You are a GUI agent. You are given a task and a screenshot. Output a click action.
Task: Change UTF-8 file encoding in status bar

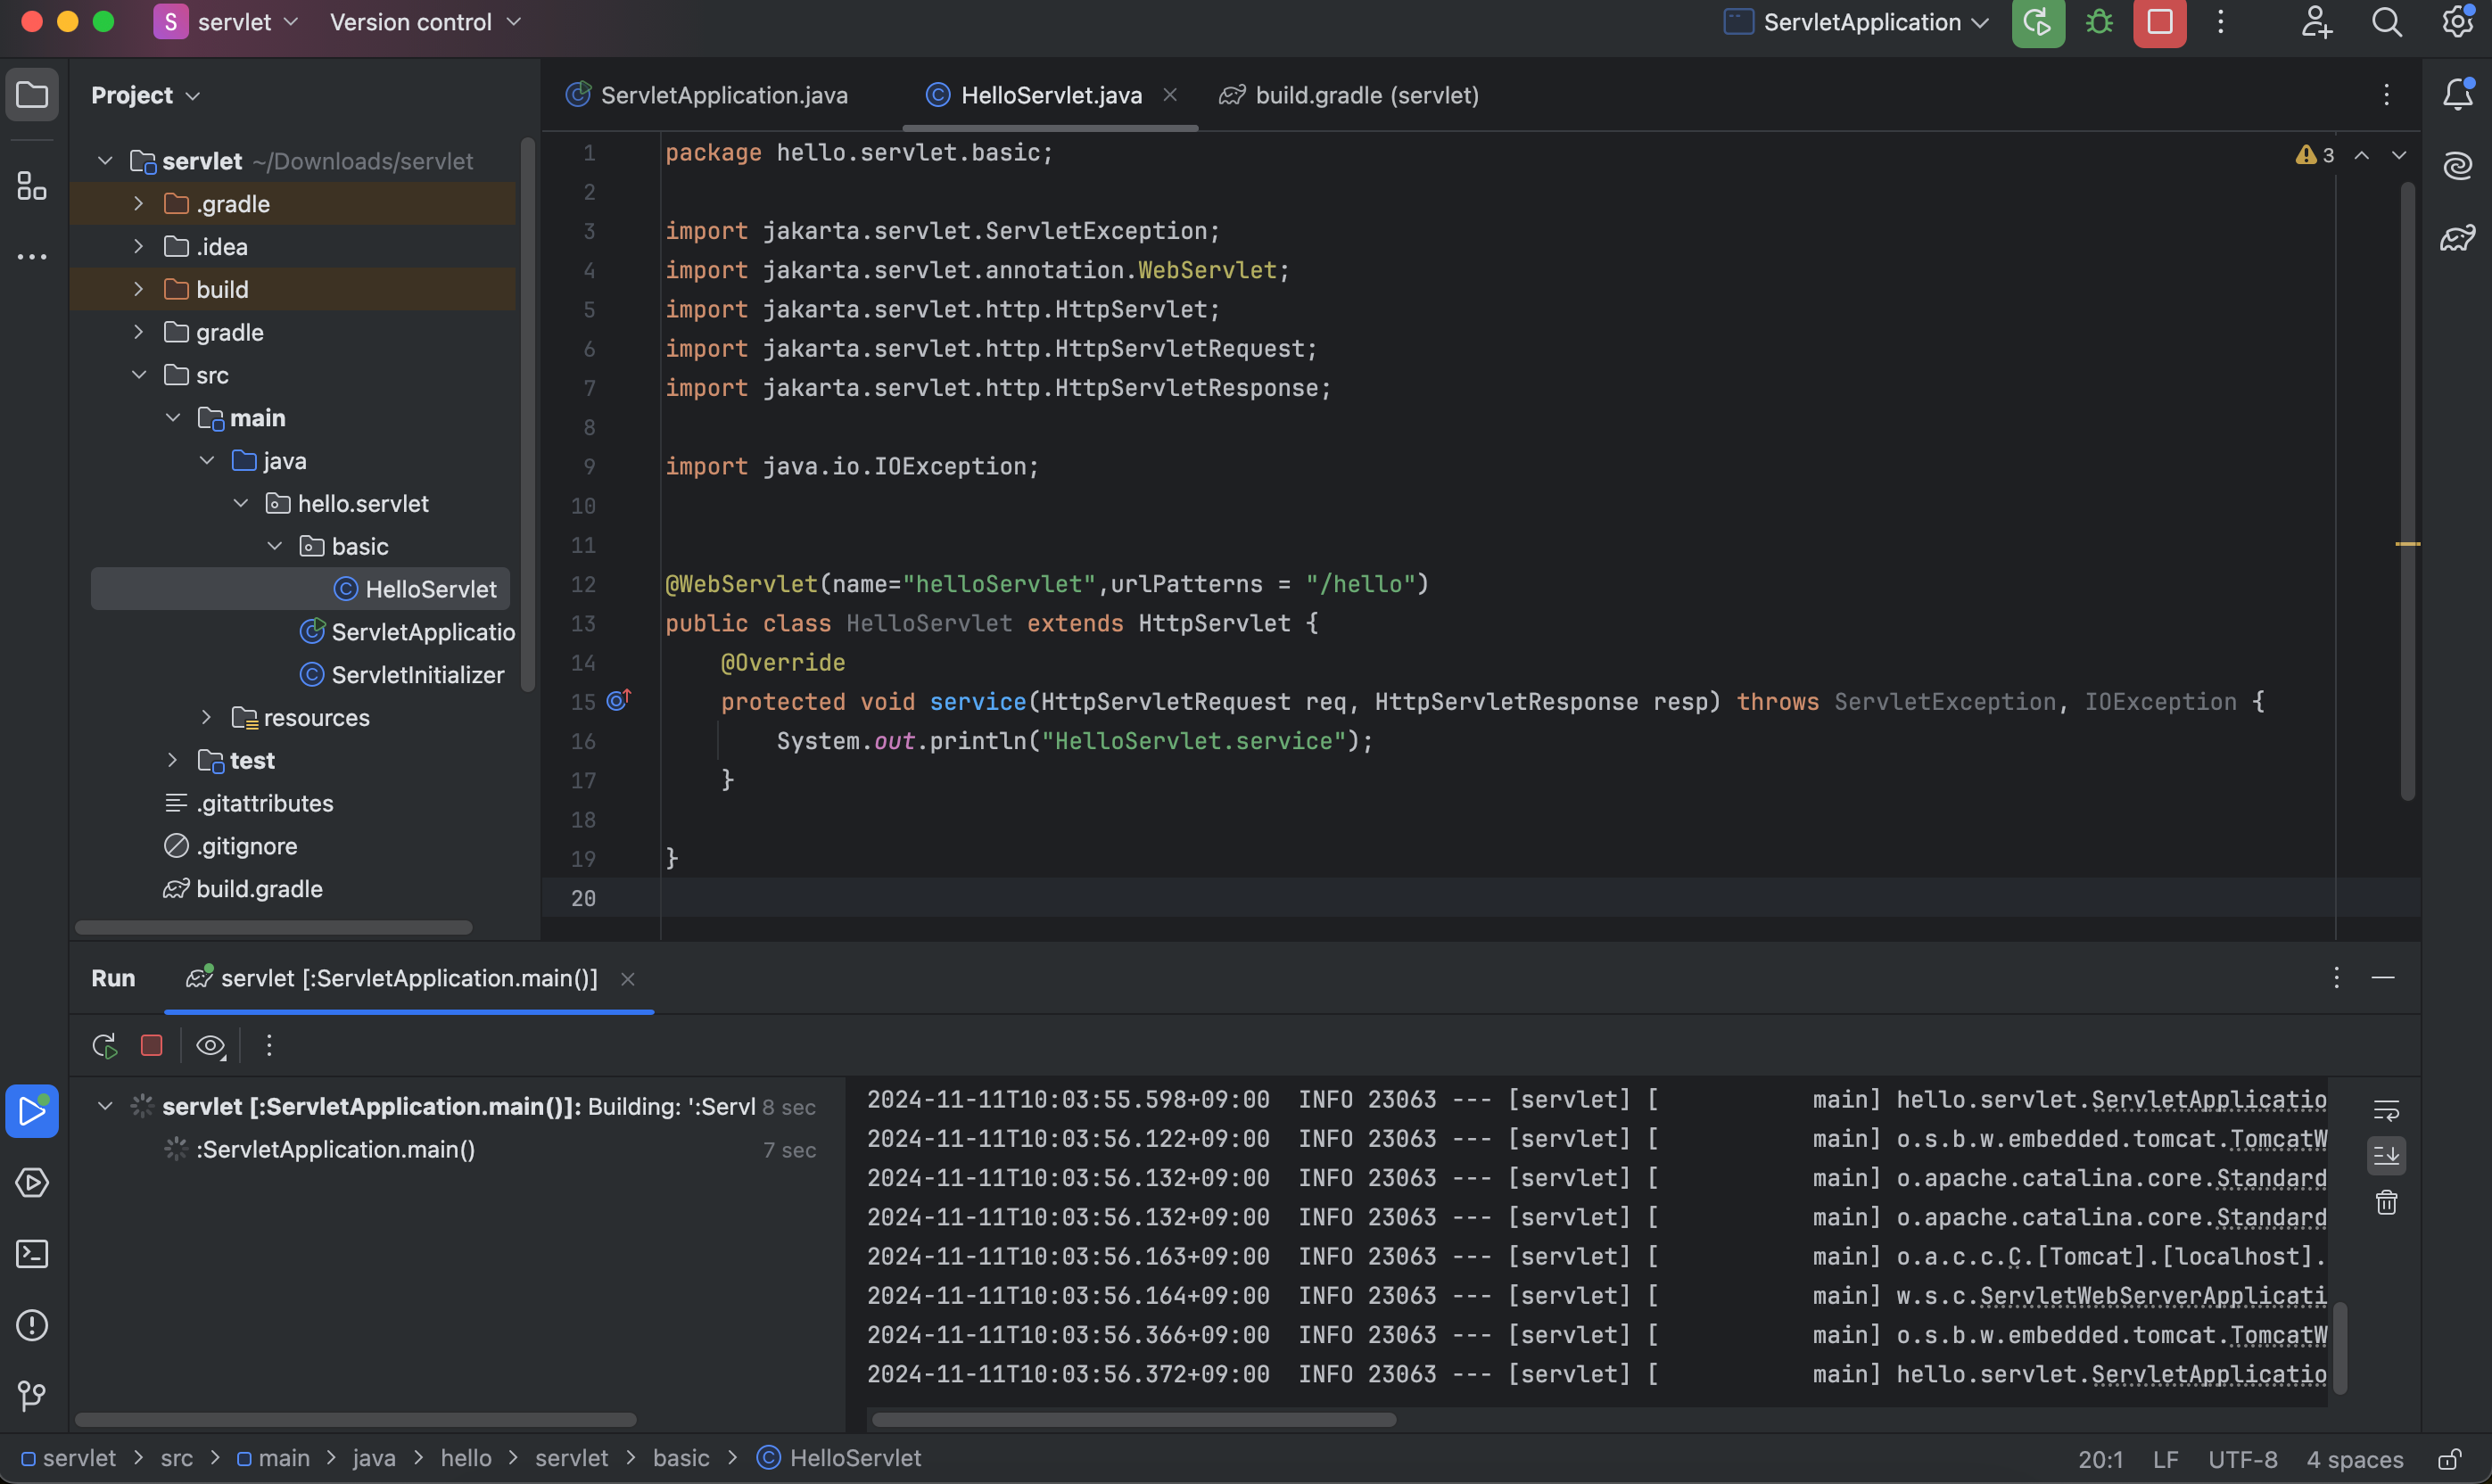point(2243,1459)
